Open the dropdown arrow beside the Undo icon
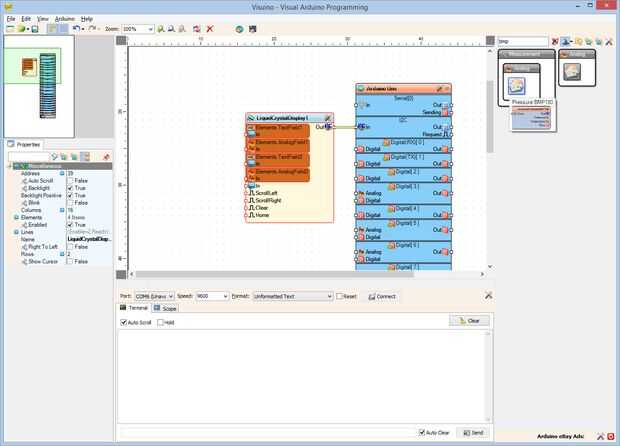This screenshot has height=446, width=620. [x=83, y=29]
